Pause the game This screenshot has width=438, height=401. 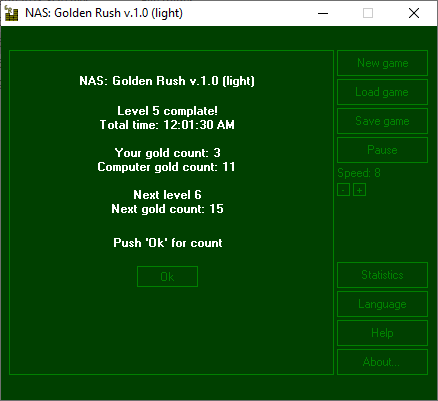coord(382,150)
